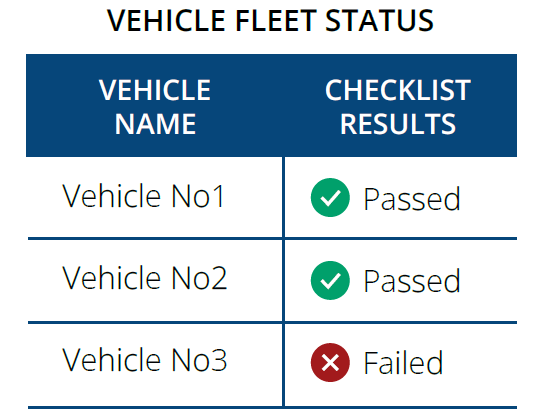This screenshot has width=536, height=417.
Task: Click the bottom border under Vehicle No3
Action: (x=272, y=407)
